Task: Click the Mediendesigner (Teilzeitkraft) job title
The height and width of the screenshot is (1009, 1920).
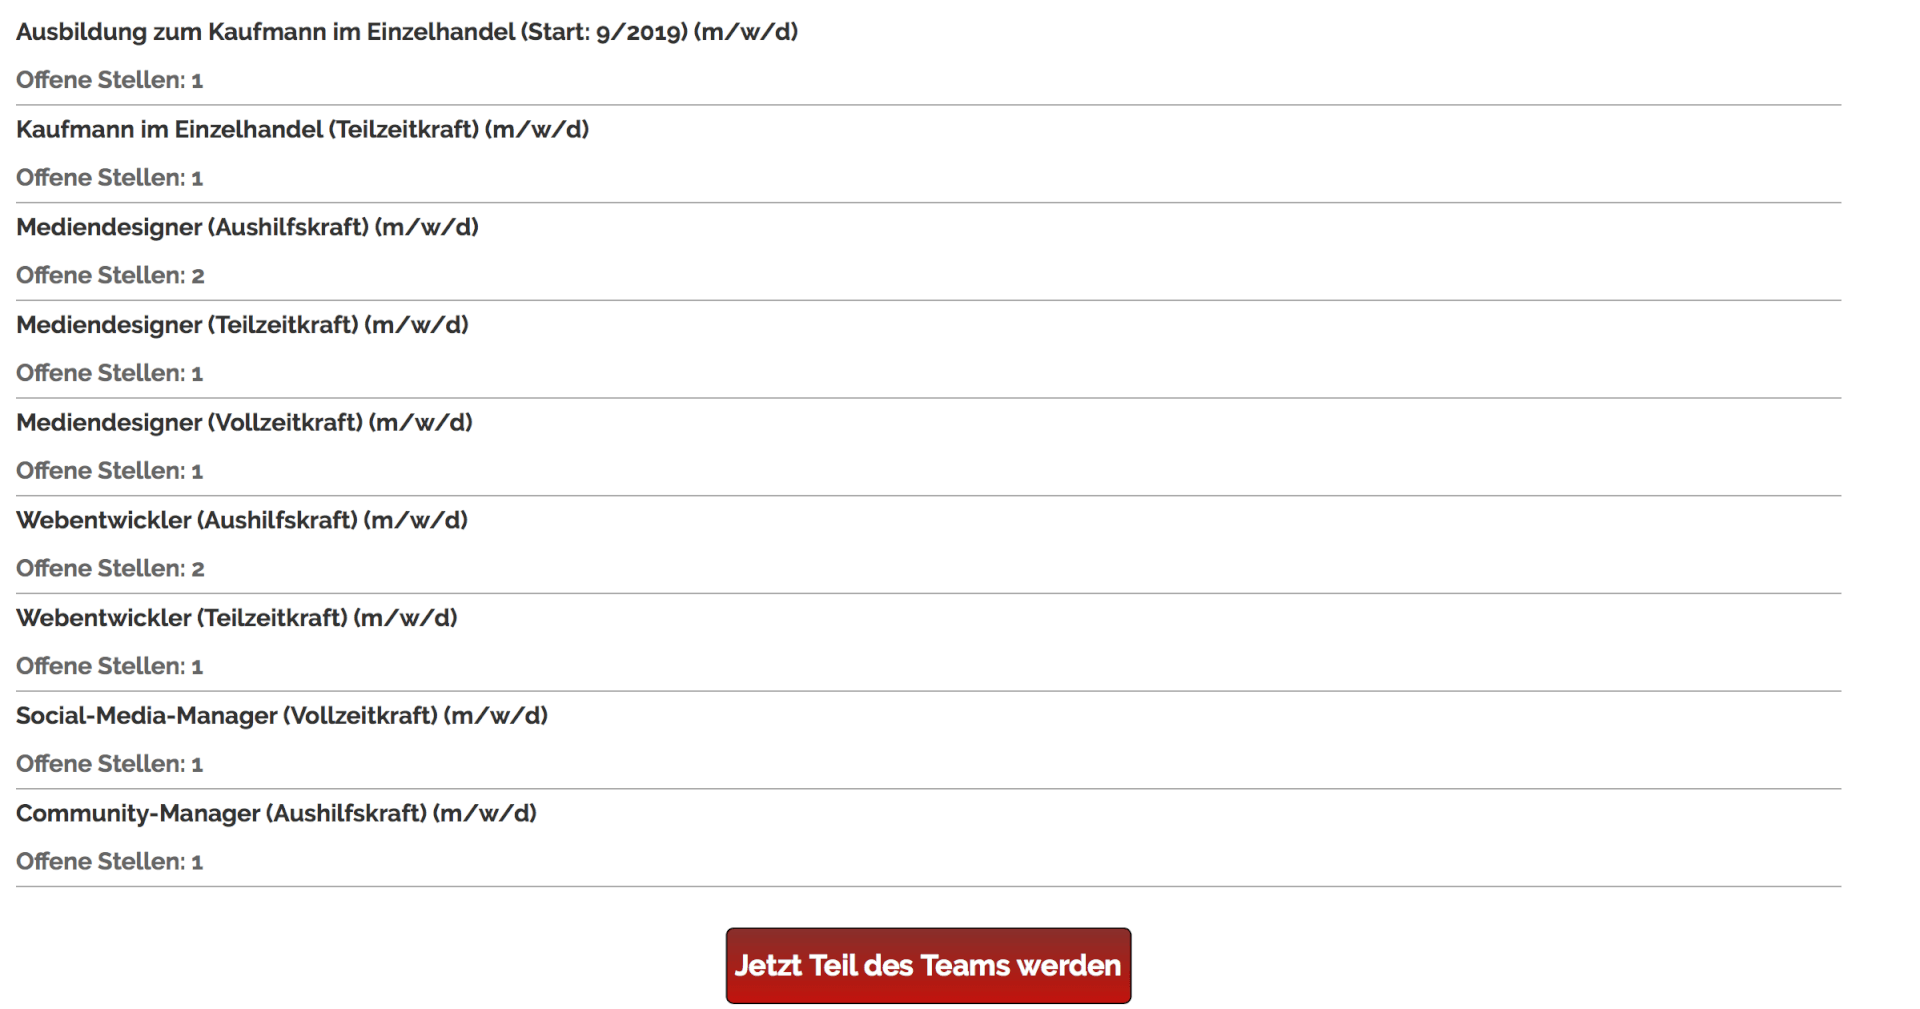Action: tap(242, 325)
